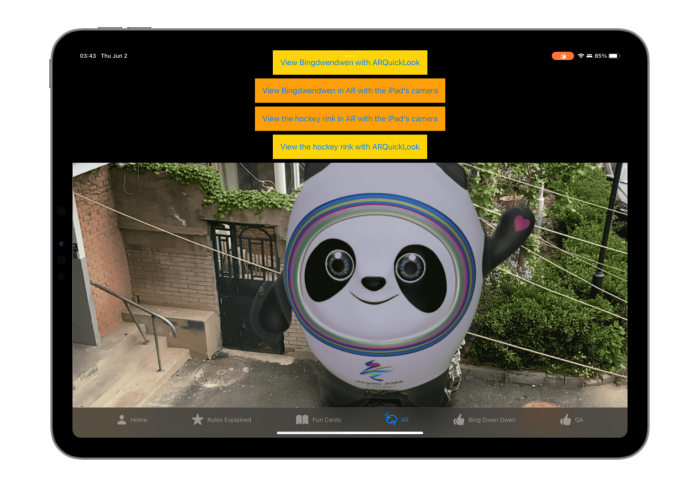The height and width of the screenshot is (488, 700).
Task: Open the Rules Explained tab label
Action: tap(229, 420)
